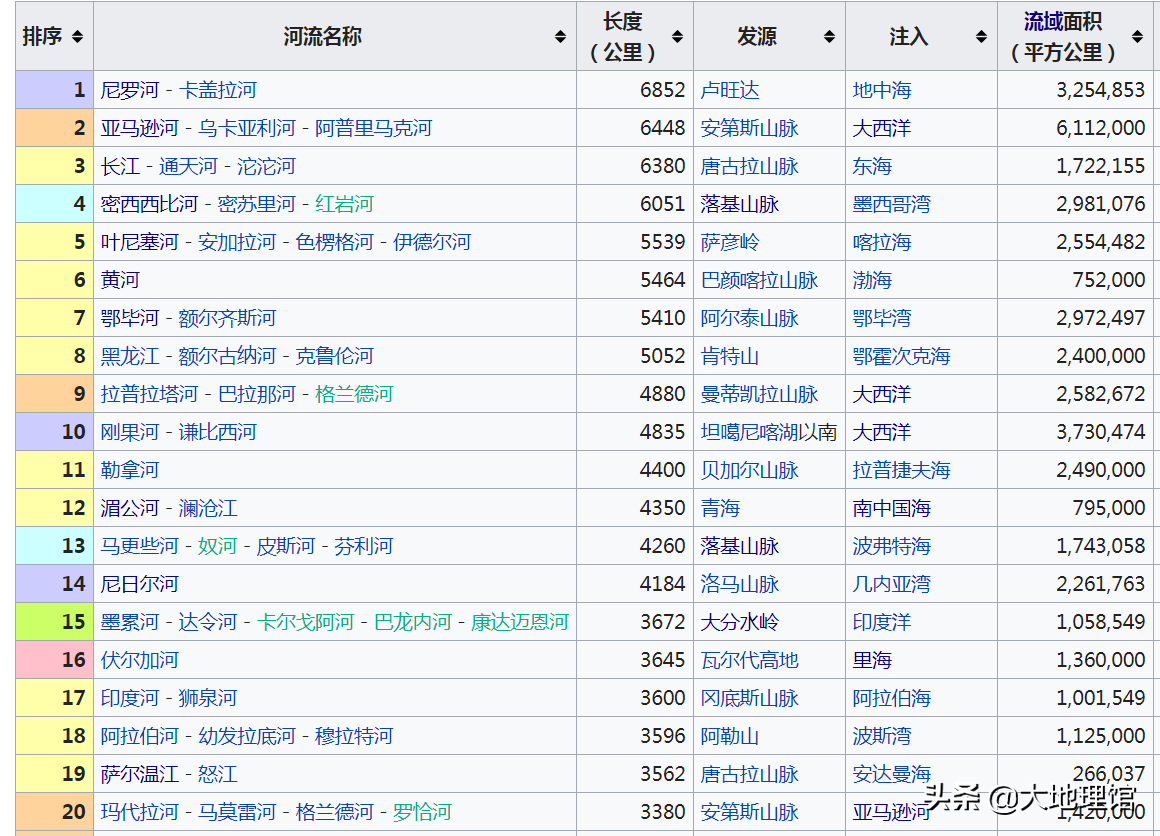The width and height of the screenshot is (1160, 836).
Task: Click the sort icon on 发源 column
Action: tap(830, 35)
